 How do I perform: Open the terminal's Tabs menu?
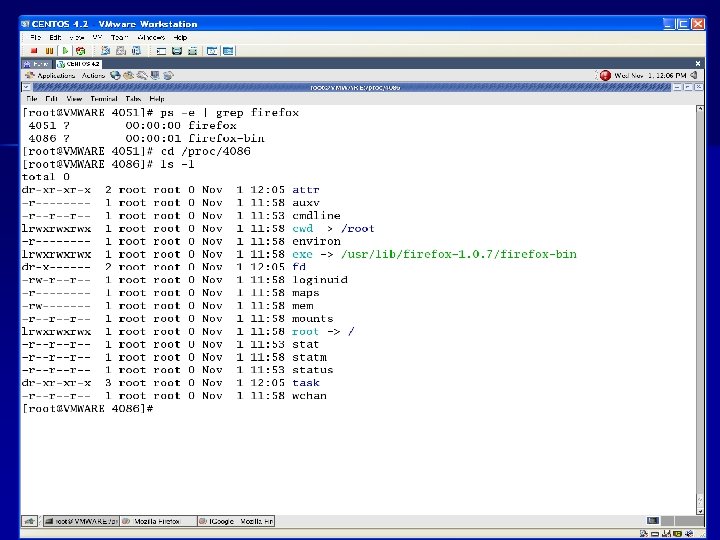point(133,99)
